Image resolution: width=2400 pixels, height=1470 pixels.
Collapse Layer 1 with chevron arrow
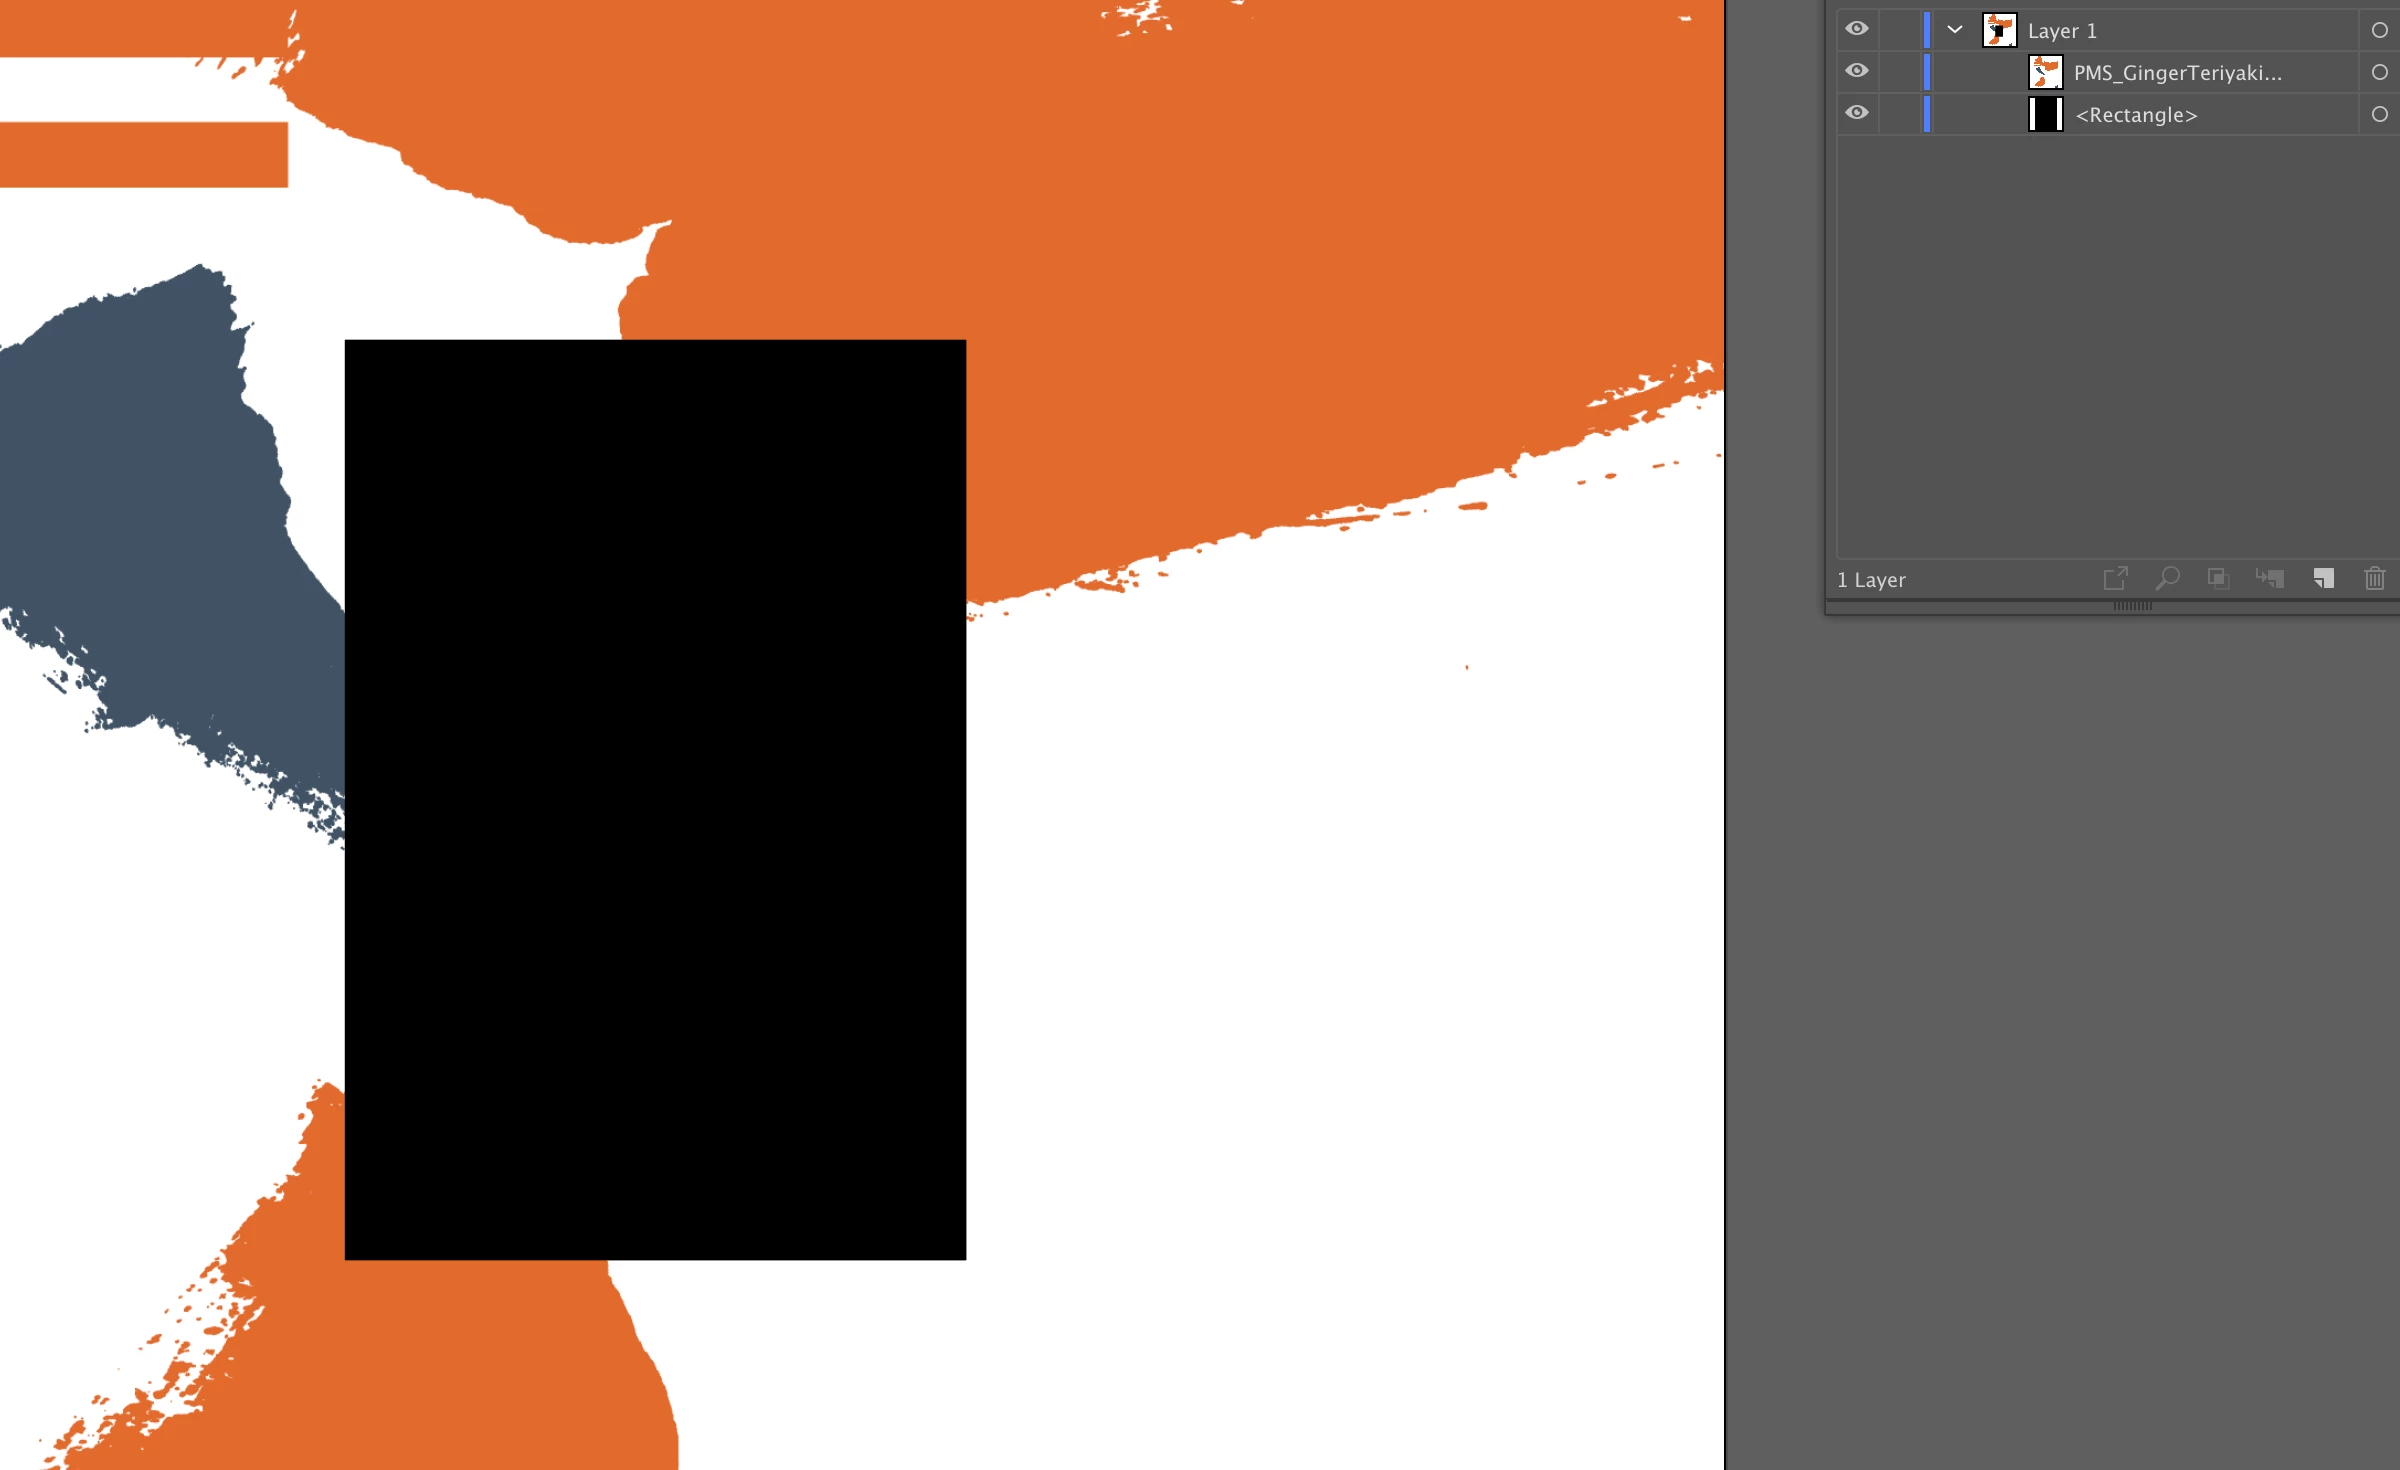[1955, 30]
